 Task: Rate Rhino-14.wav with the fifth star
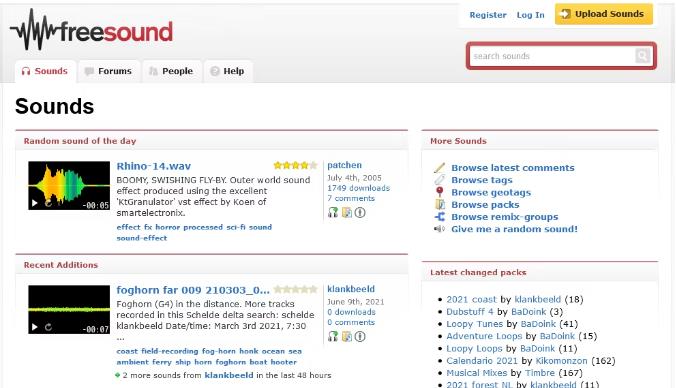tap(313, 165)
